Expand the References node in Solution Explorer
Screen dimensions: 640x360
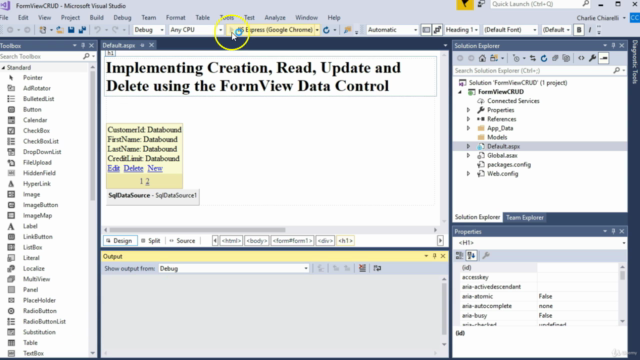coord(468,119)
